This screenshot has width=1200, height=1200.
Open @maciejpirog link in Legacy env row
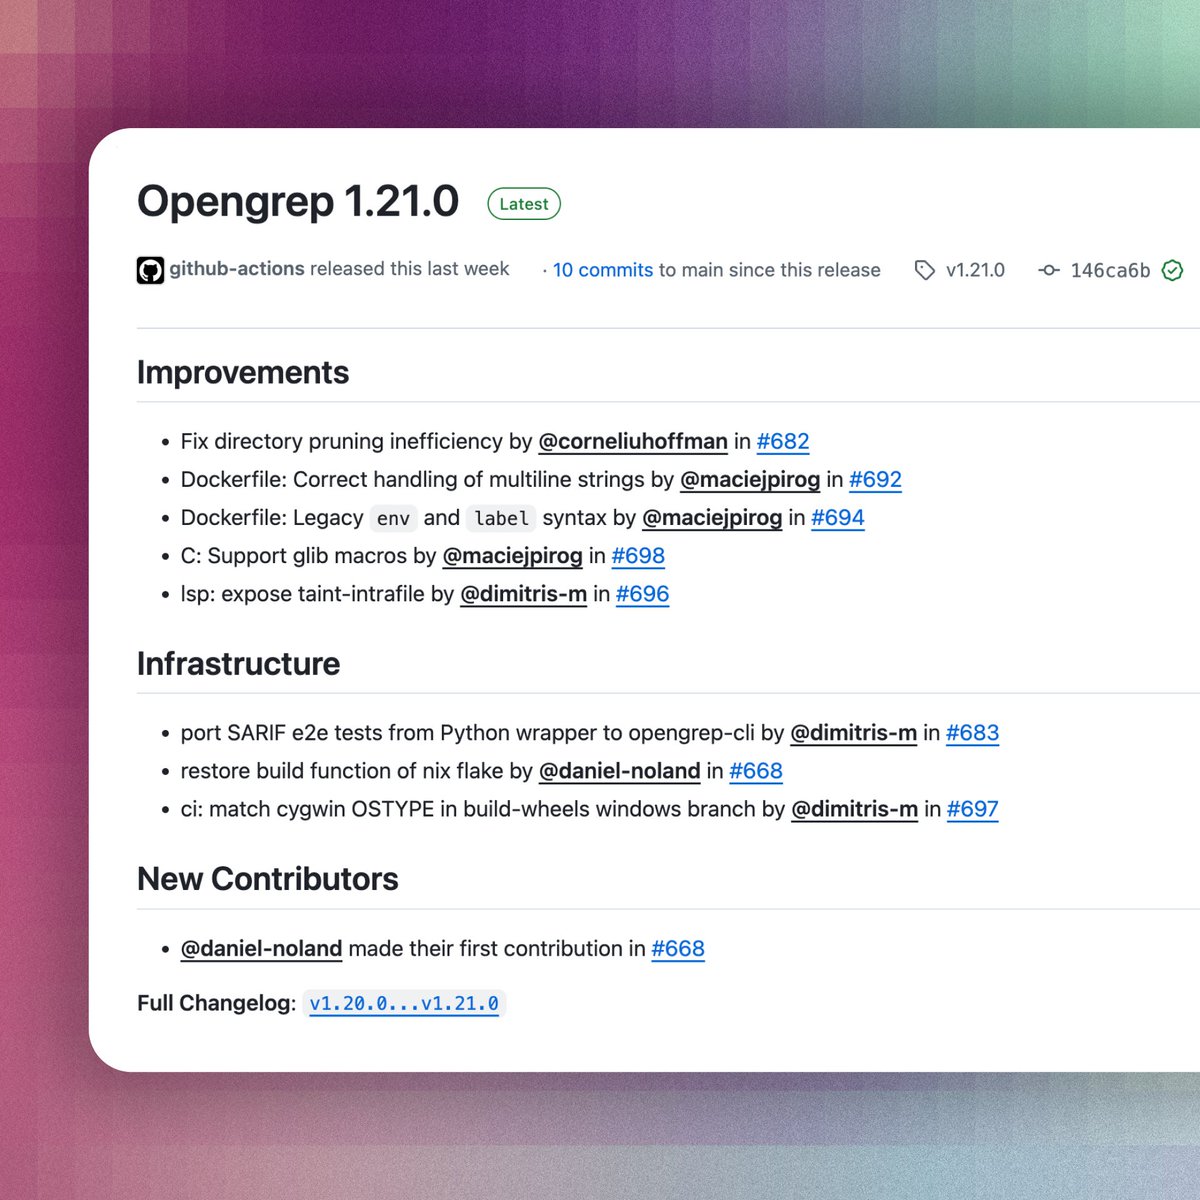point(712,517)
